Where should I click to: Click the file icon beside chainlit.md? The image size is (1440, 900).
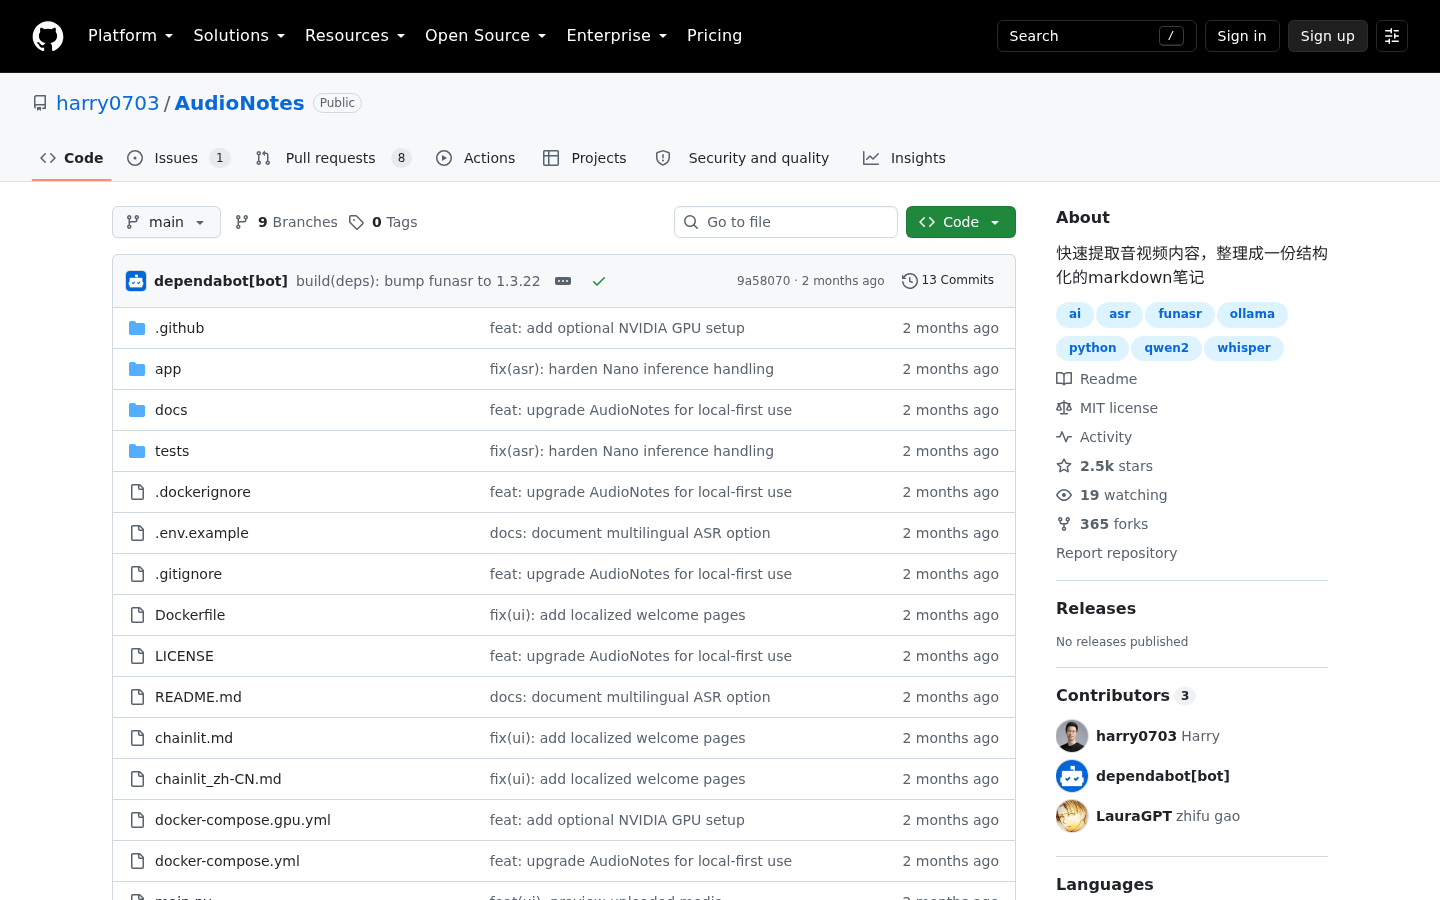click(137, 738)
